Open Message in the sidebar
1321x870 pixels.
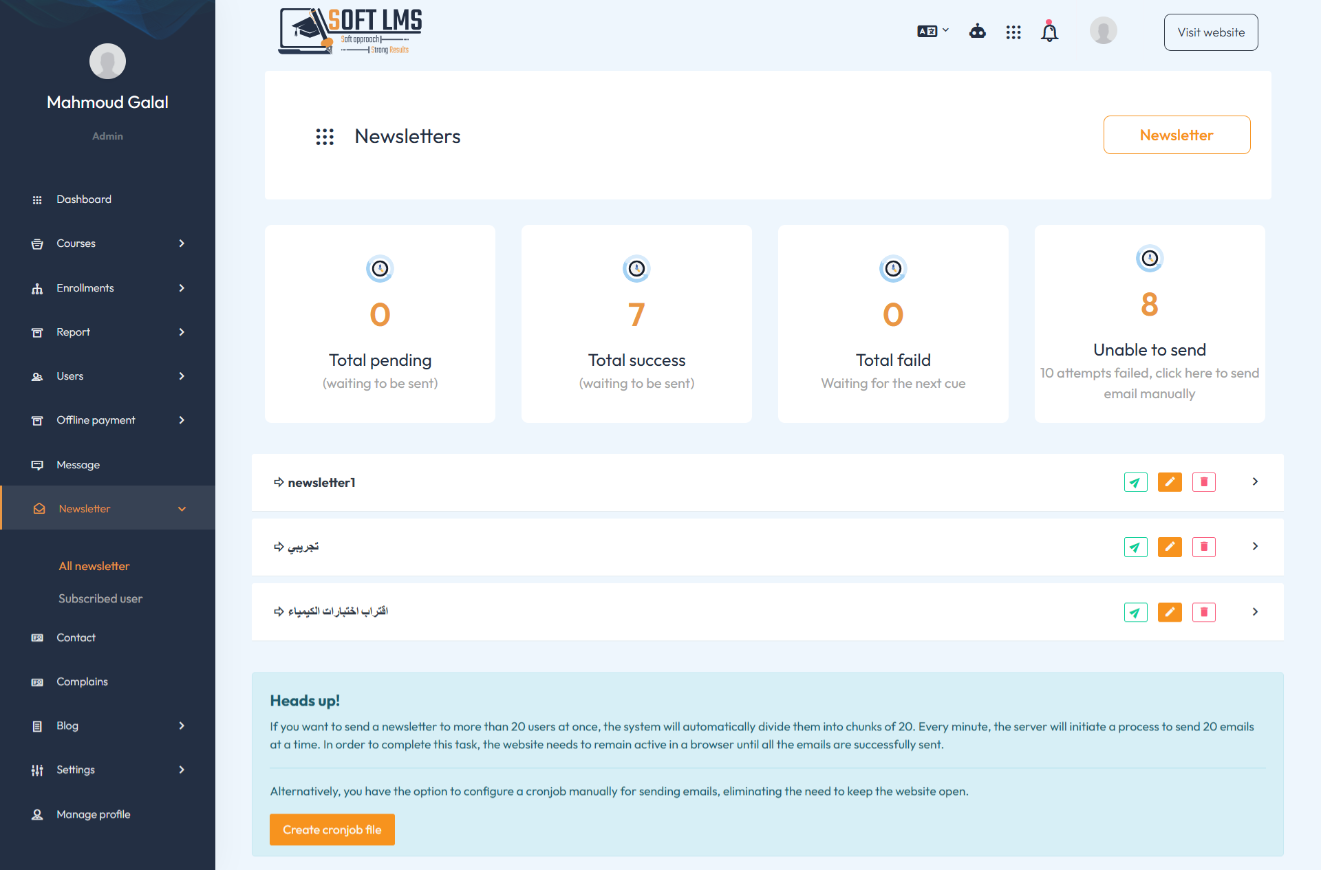click(x=107, y=465)
